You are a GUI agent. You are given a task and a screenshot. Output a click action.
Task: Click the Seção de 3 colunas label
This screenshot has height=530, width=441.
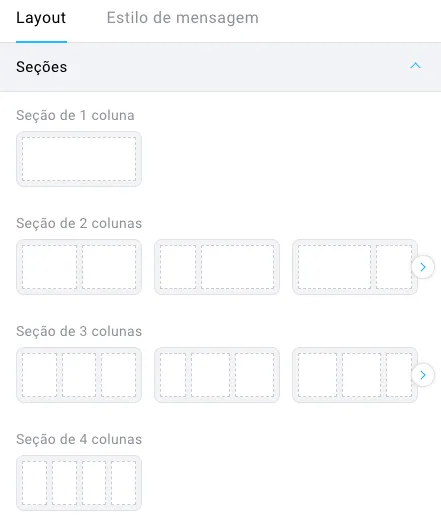pyautogui.click(x=79, y=331)
